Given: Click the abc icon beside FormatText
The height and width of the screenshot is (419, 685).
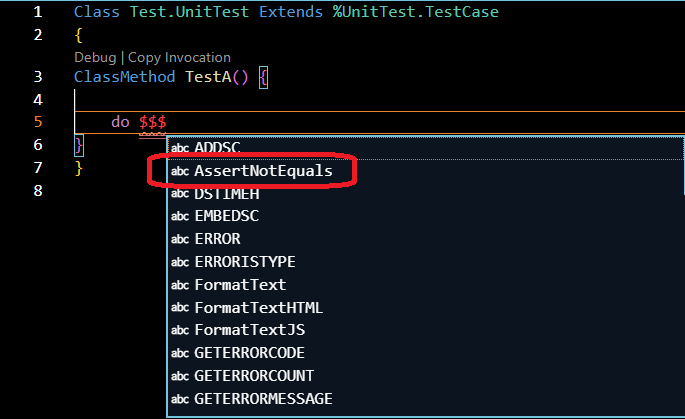Looking at the screenshot, I should 180,285.
